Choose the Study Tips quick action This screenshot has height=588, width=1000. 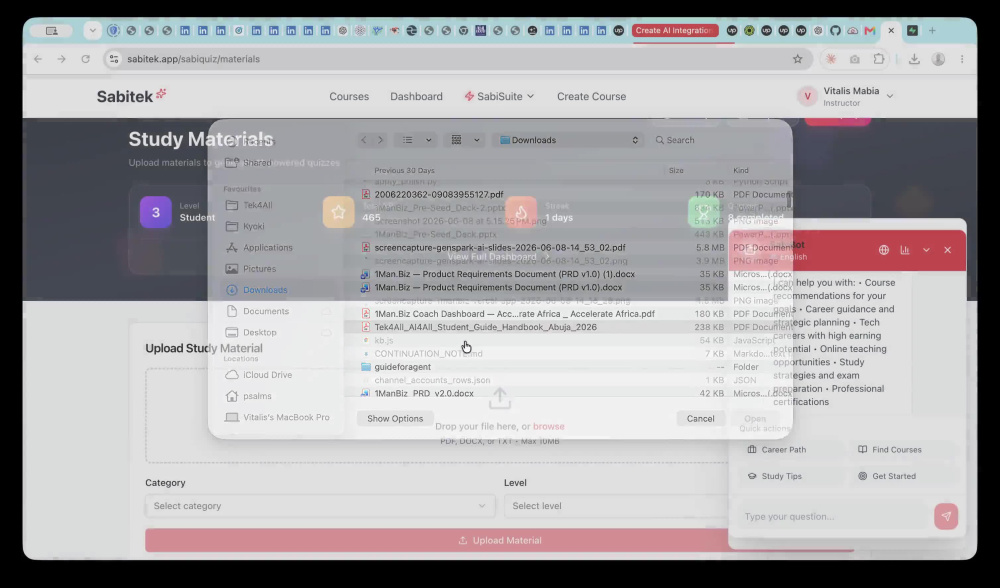tap(791, 476)
